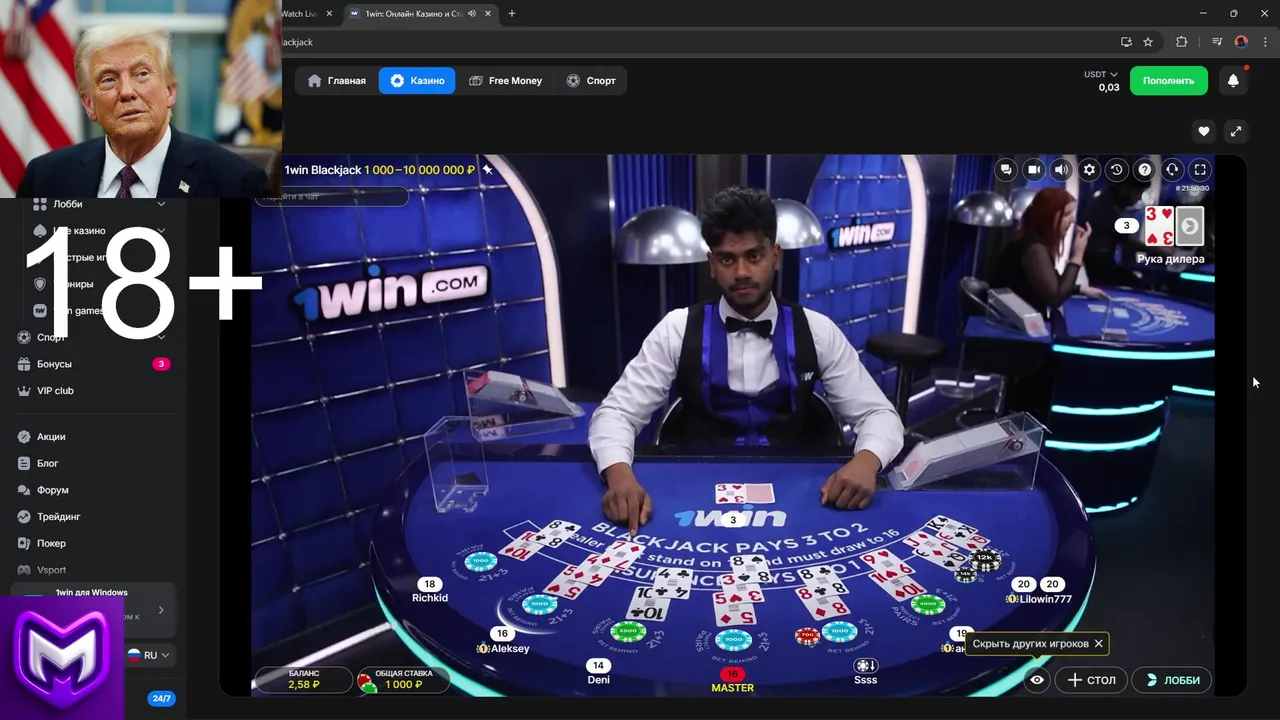
Task: Open browser media controls icon
Action: 1217,42
